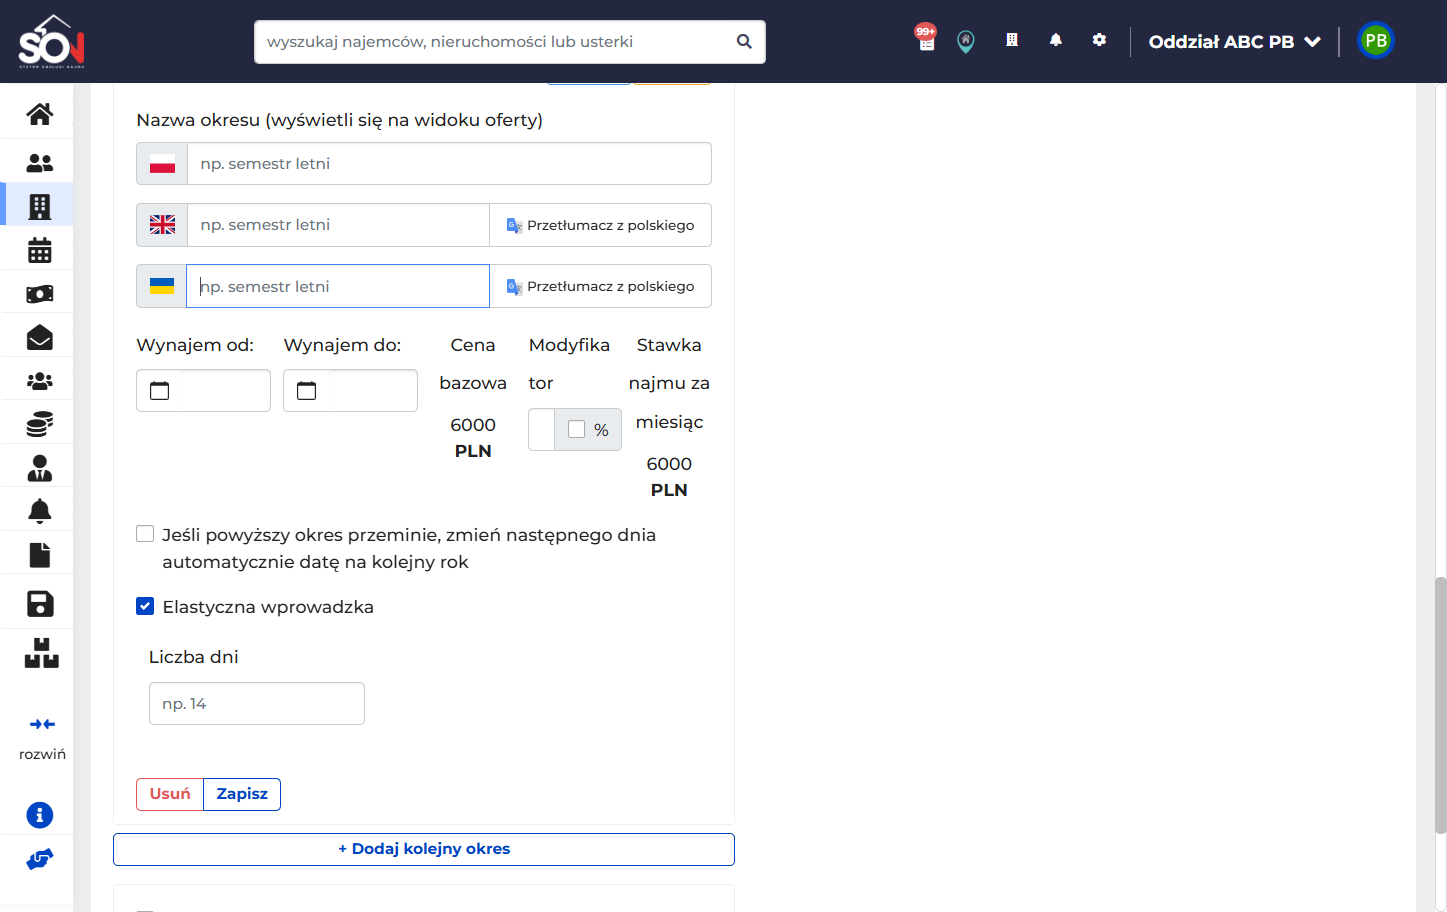Open the calendar icon in sidebar
The height and width of the screenshot is (912, 1447).
coord(40,250)
